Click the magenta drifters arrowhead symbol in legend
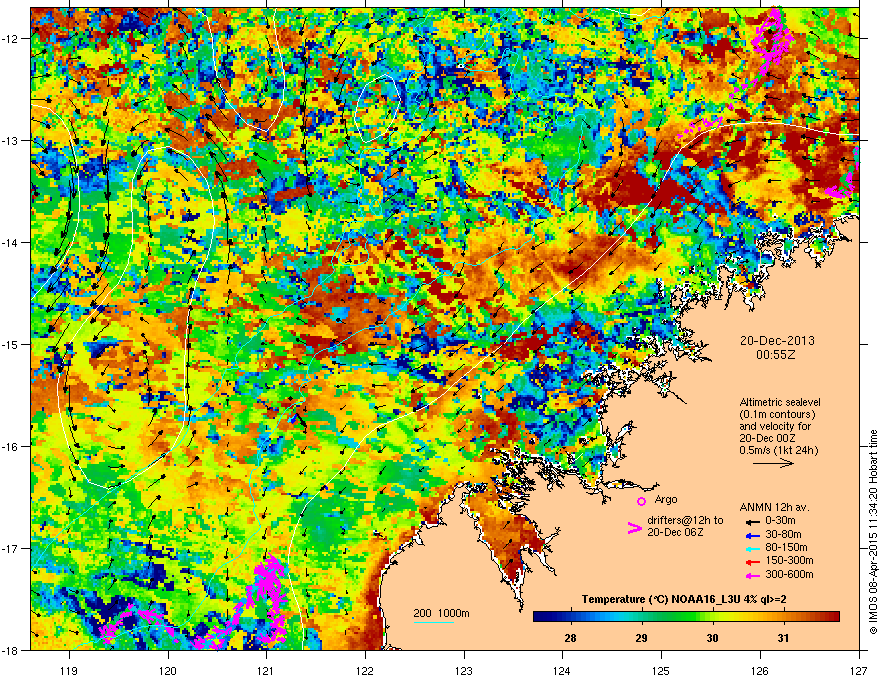 pyautogui.click(x=634, y=527)
